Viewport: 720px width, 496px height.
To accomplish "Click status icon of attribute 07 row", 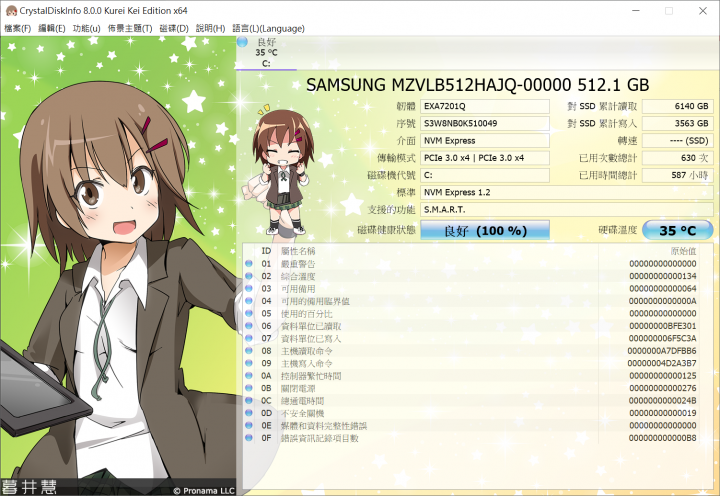I will tap(249, 338).
